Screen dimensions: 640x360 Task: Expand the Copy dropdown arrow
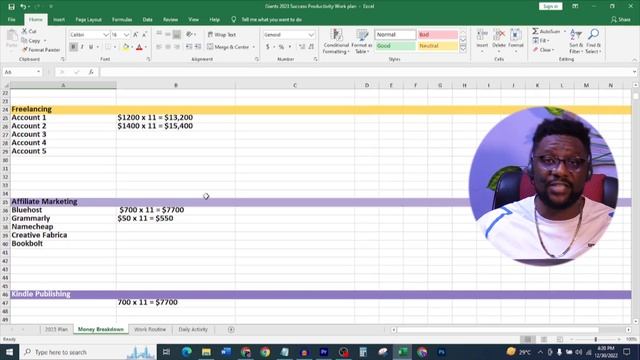tap(45, 41)
